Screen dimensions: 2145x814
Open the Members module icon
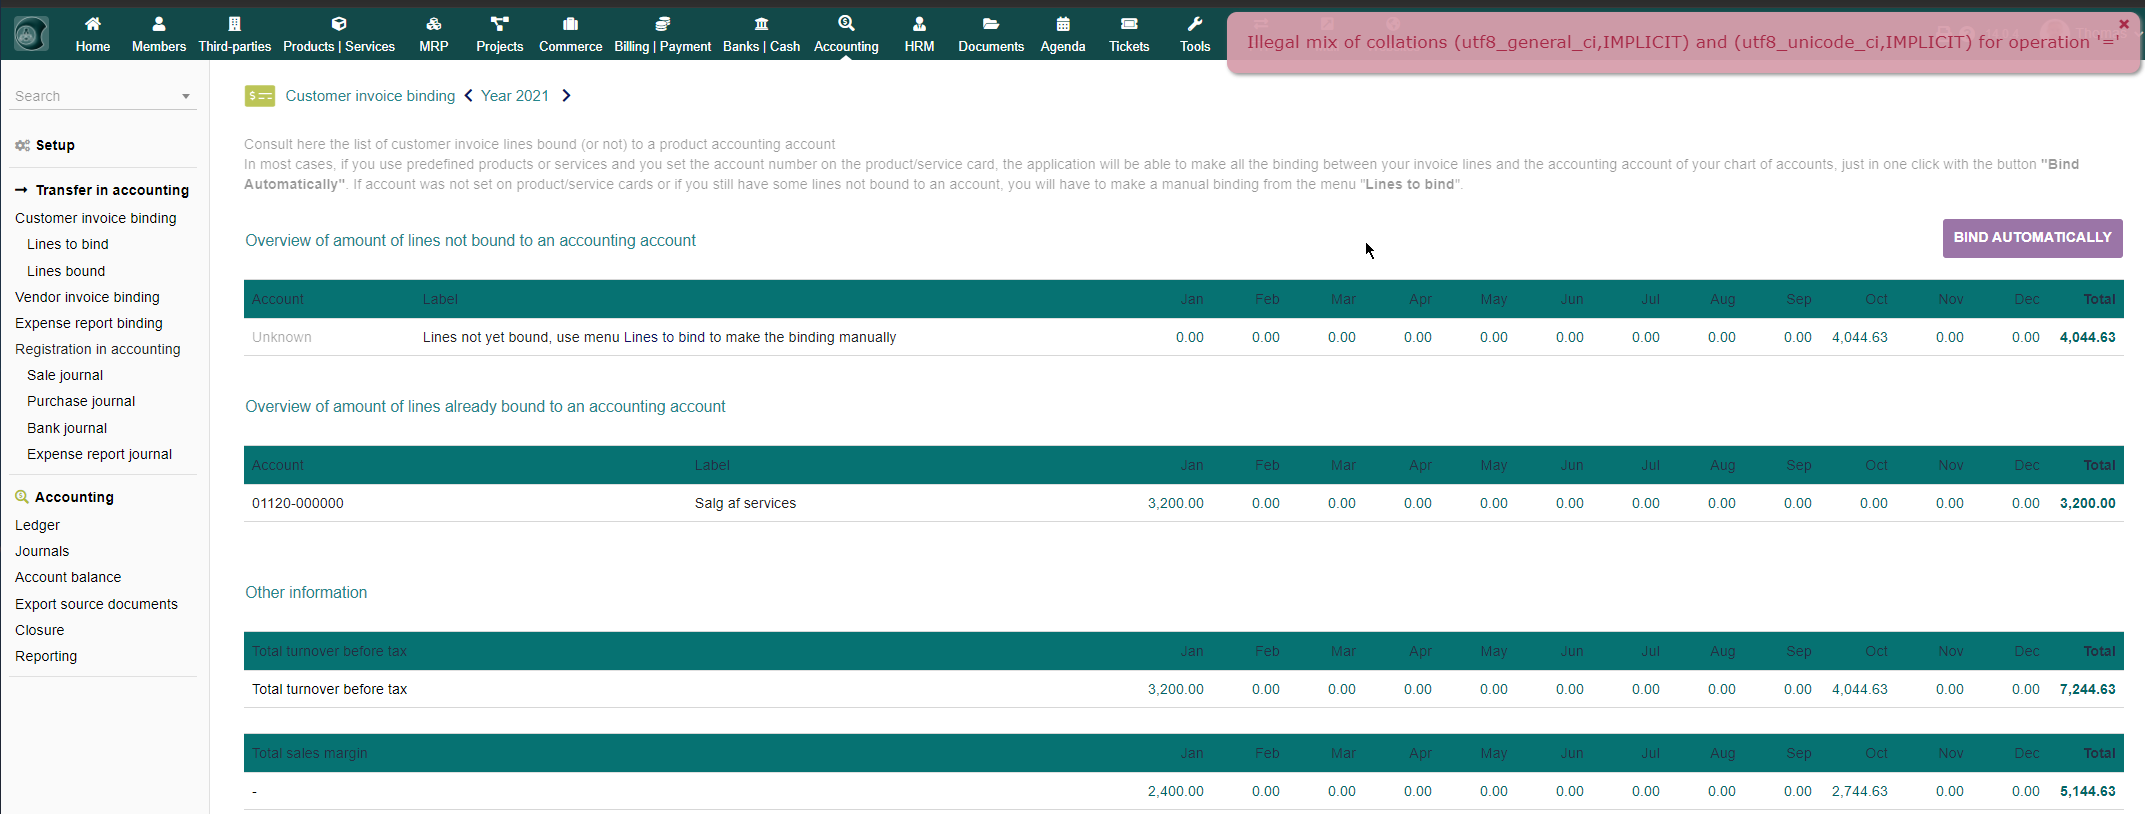(158, 24)
